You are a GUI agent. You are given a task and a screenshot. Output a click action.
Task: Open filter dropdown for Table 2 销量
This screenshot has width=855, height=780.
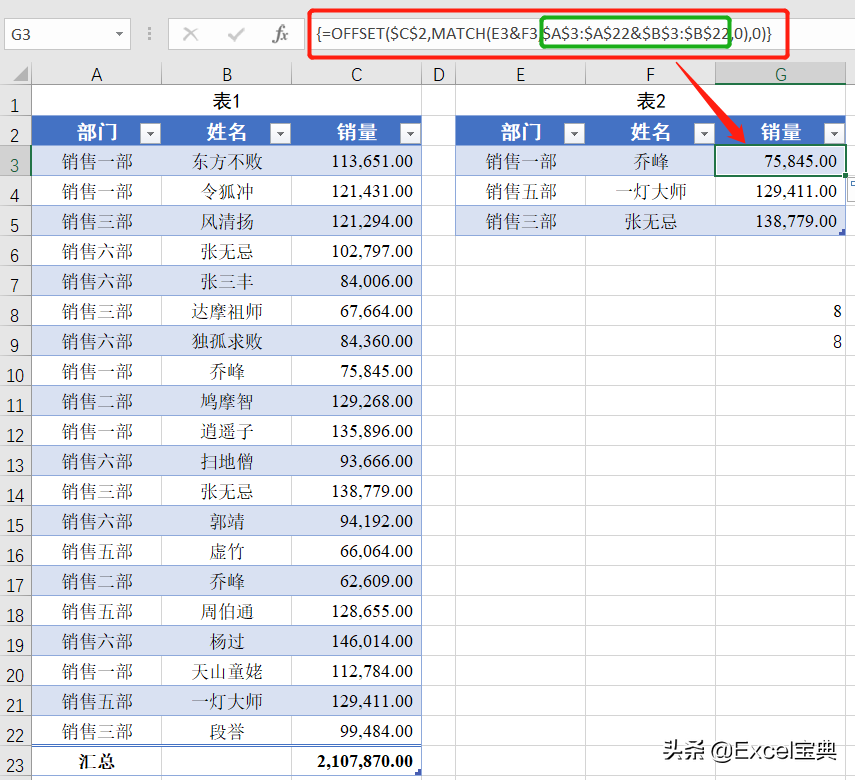click(834, 133)
